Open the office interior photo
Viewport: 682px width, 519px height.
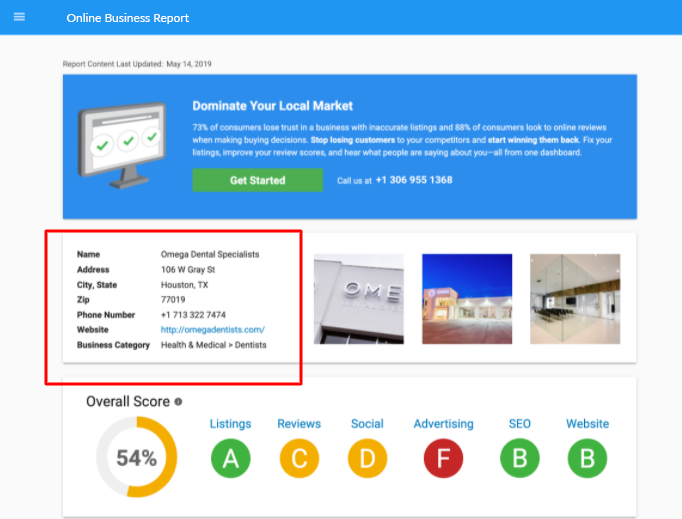point(574,298)
